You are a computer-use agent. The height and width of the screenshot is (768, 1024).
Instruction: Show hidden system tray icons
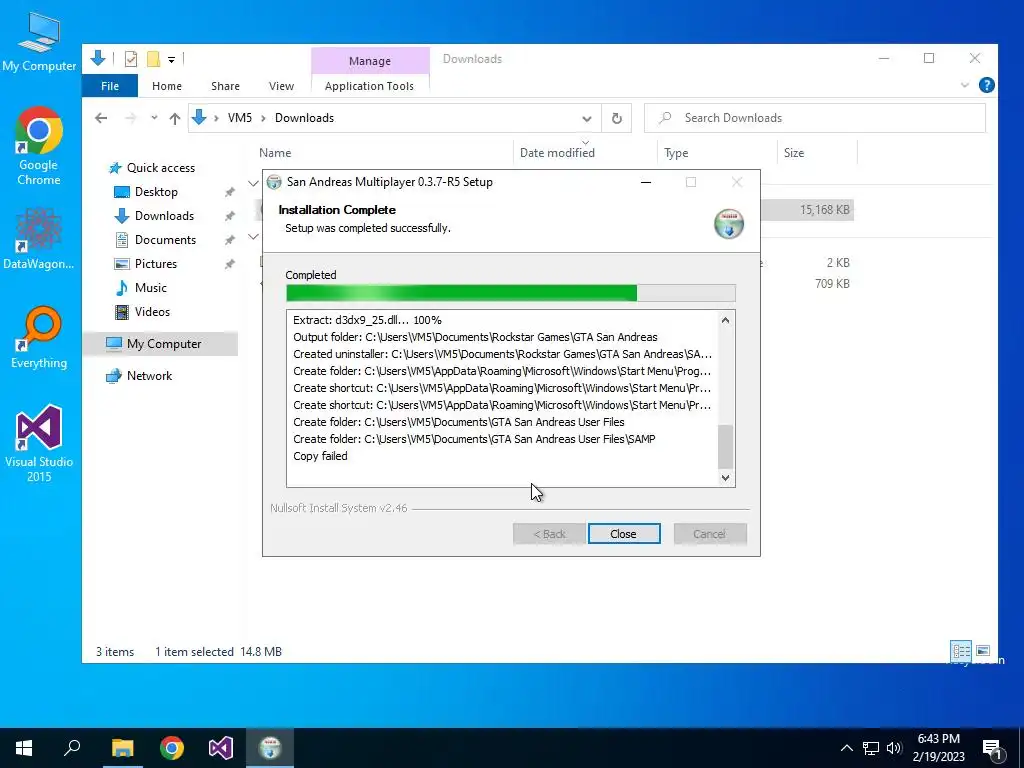tap(846, 748)
